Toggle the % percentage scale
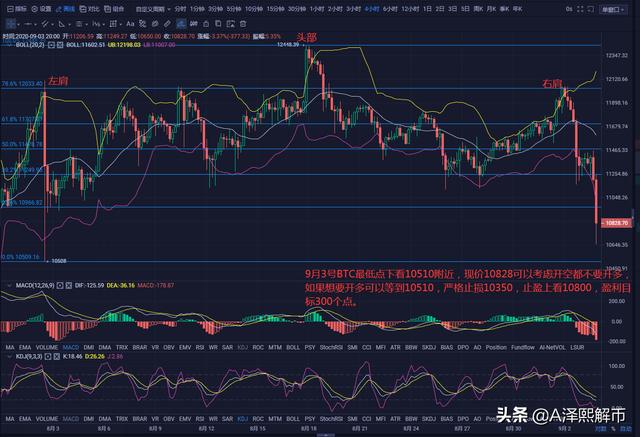This screenshot has height=437, width=640. pyautogui.click(x=613, y=429)
